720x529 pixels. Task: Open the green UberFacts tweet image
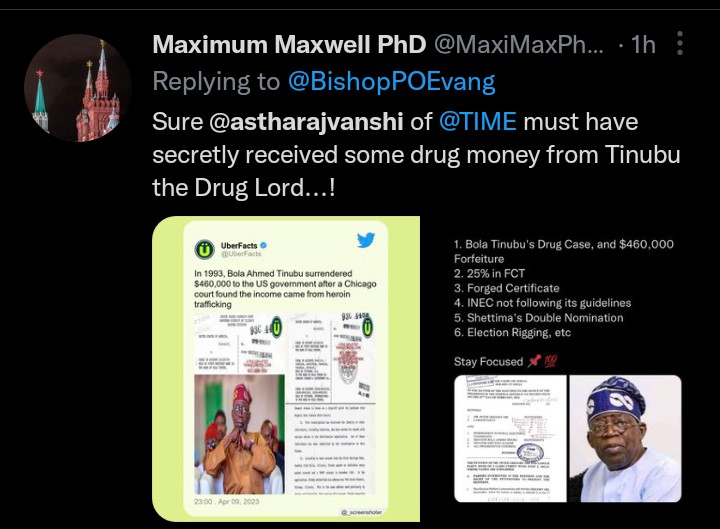286,369
